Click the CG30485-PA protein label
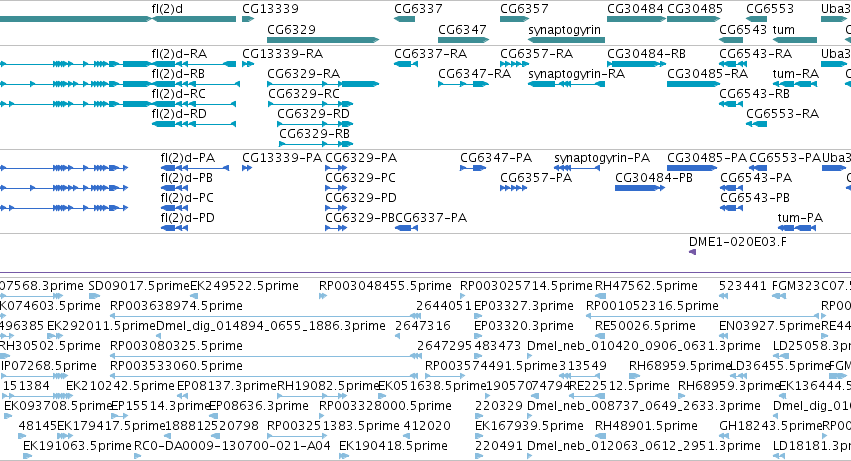 tap(707, 157)
